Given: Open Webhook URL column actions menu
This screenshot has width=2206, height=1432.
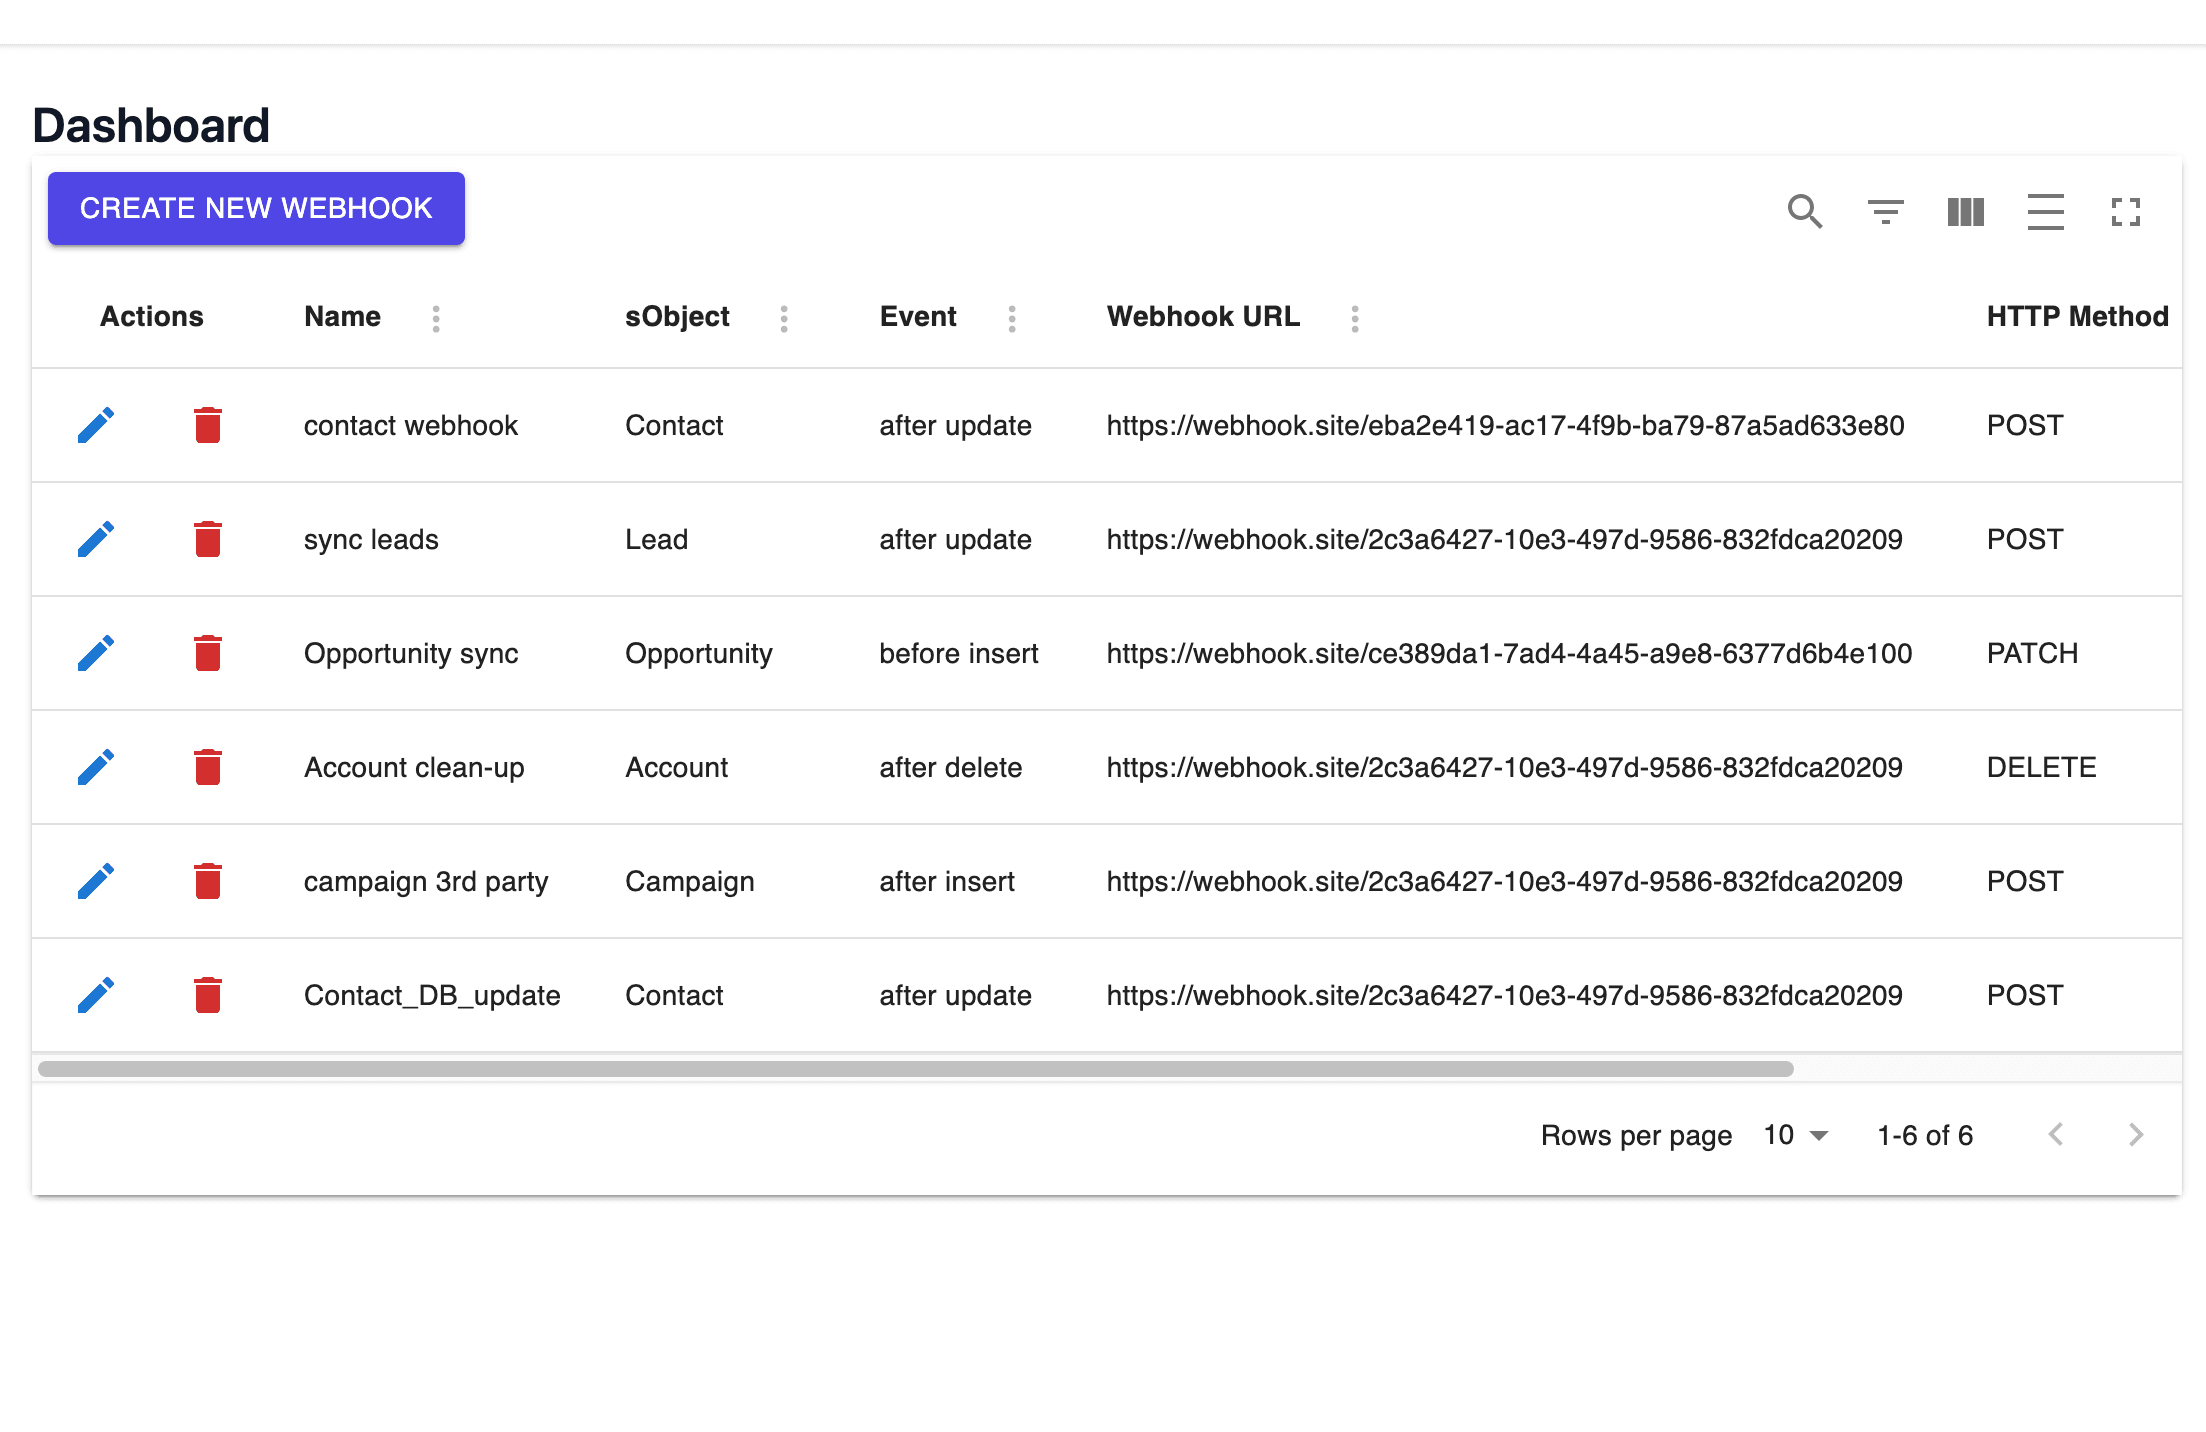Looking at the screenshot, I should point(1355,318).
